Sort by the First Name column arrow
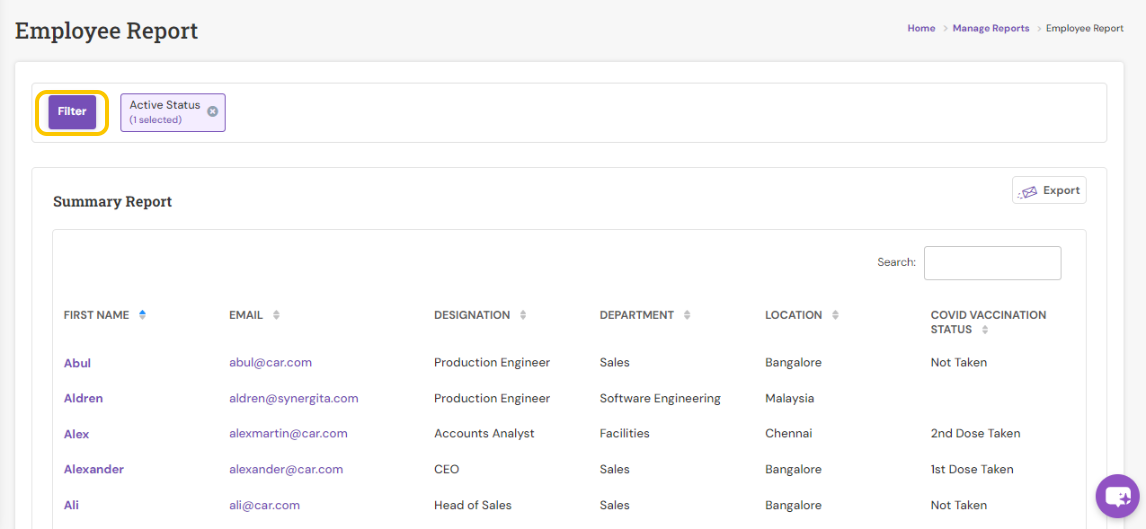The height and width of the screenshot is (529, 1146). coord(142,315)
